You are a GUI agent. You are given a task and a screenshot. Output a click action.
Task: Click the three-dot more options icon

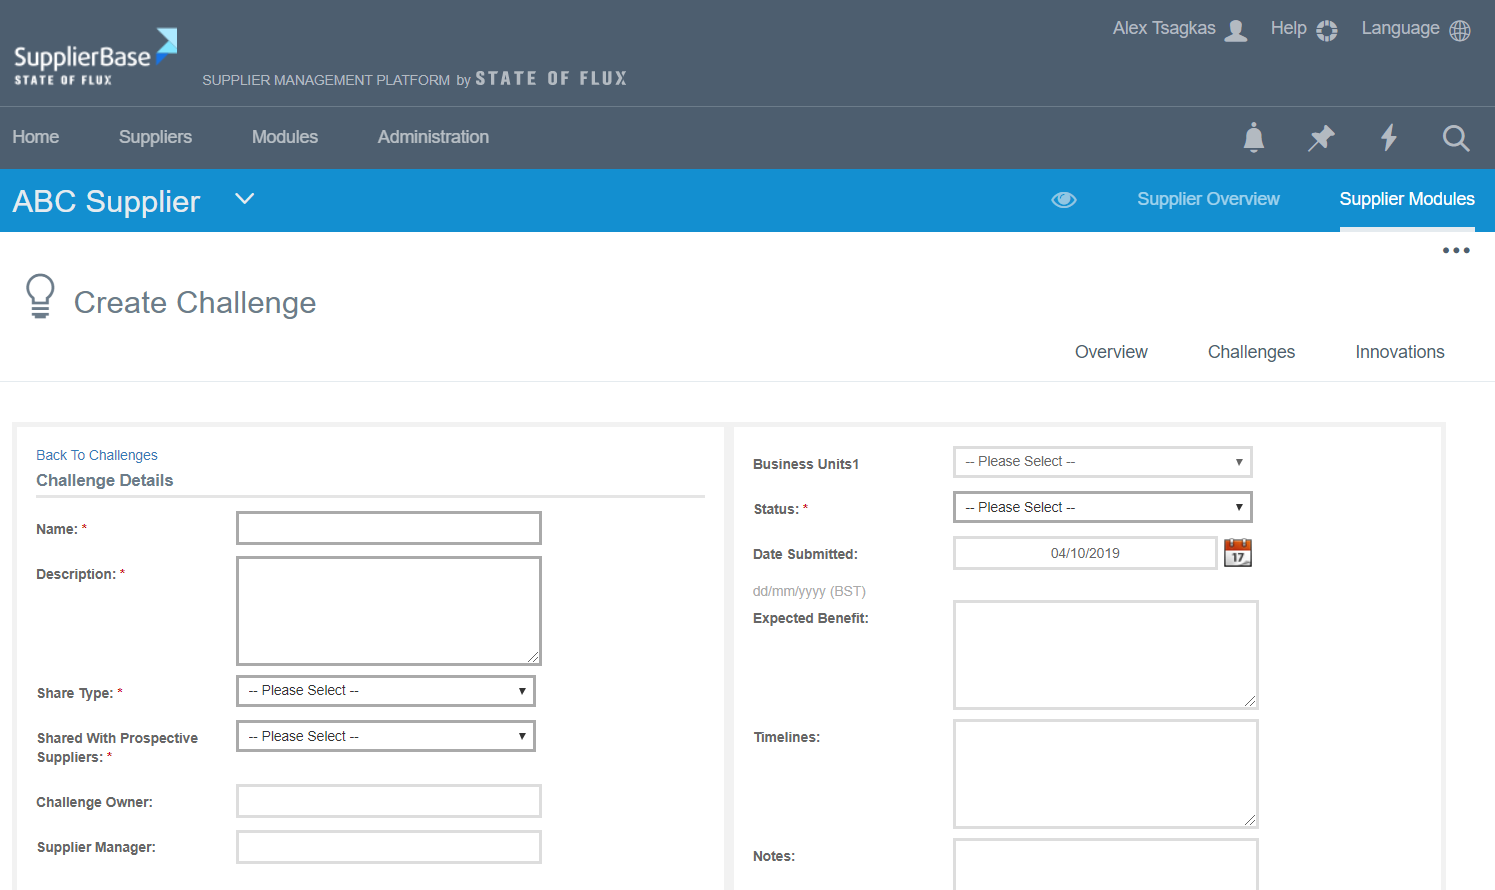[x=1456, y=250]
